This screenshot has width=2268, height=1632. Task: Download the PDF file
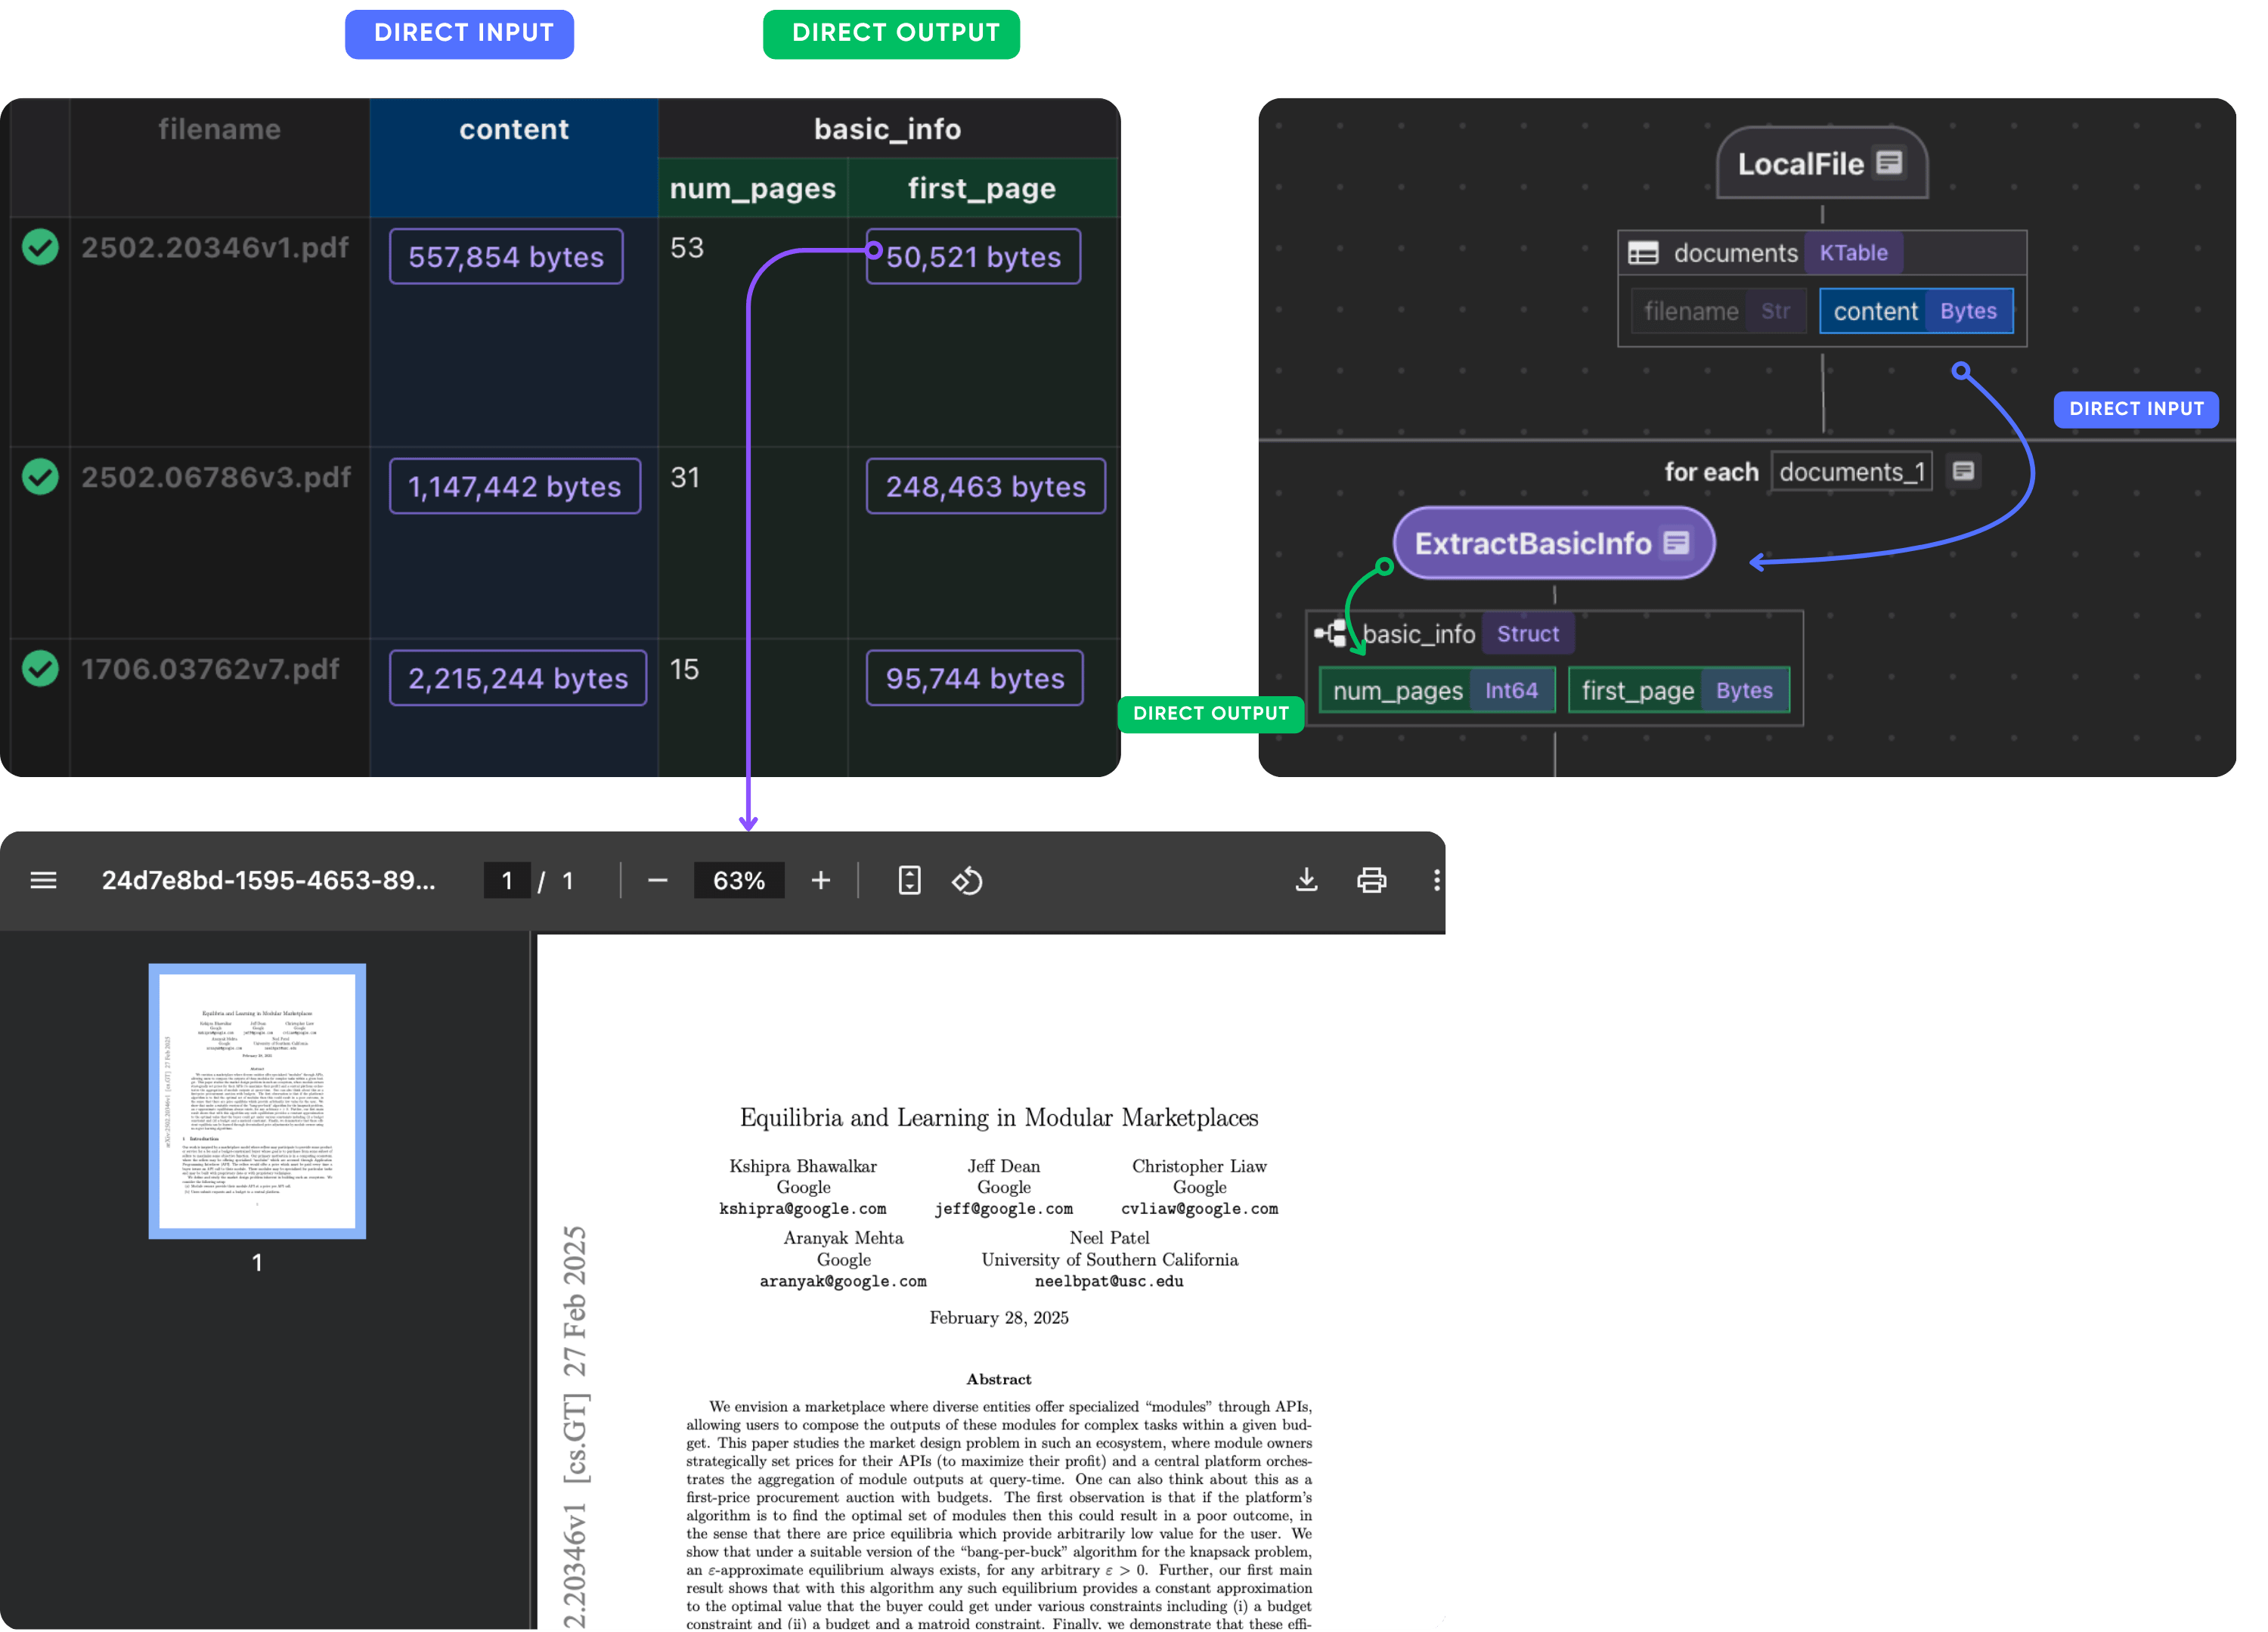click(x=1306, y=880)
